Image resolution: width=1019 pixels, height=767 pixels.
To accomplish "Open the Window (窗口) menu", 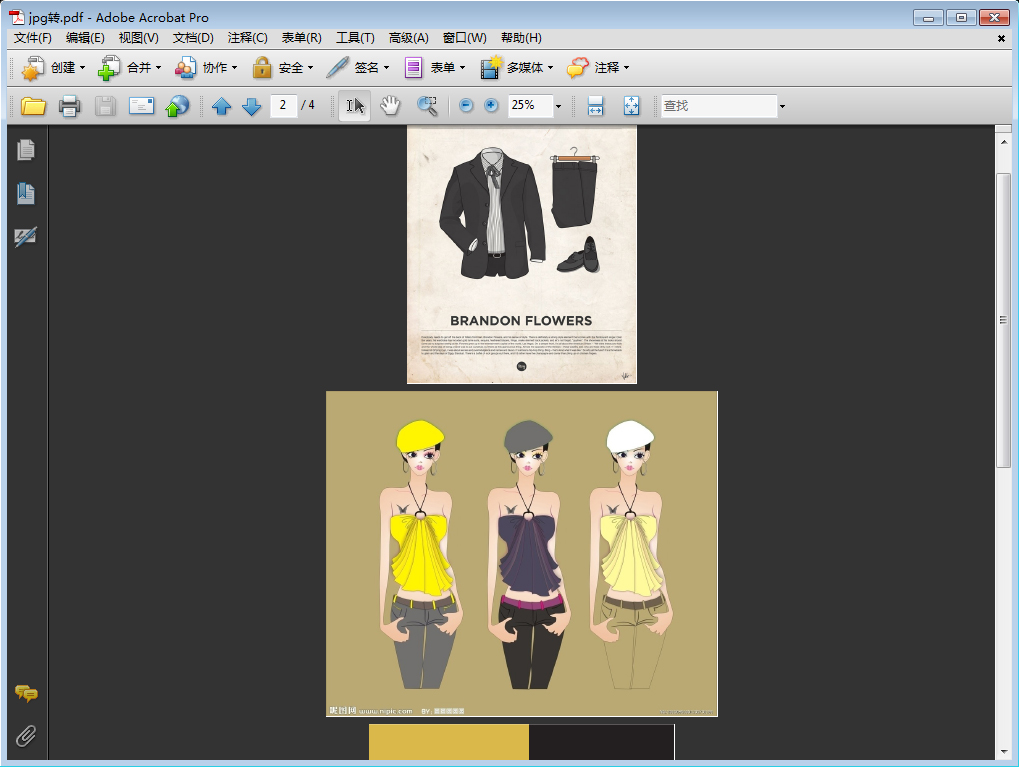I will (x=465, y=38).
